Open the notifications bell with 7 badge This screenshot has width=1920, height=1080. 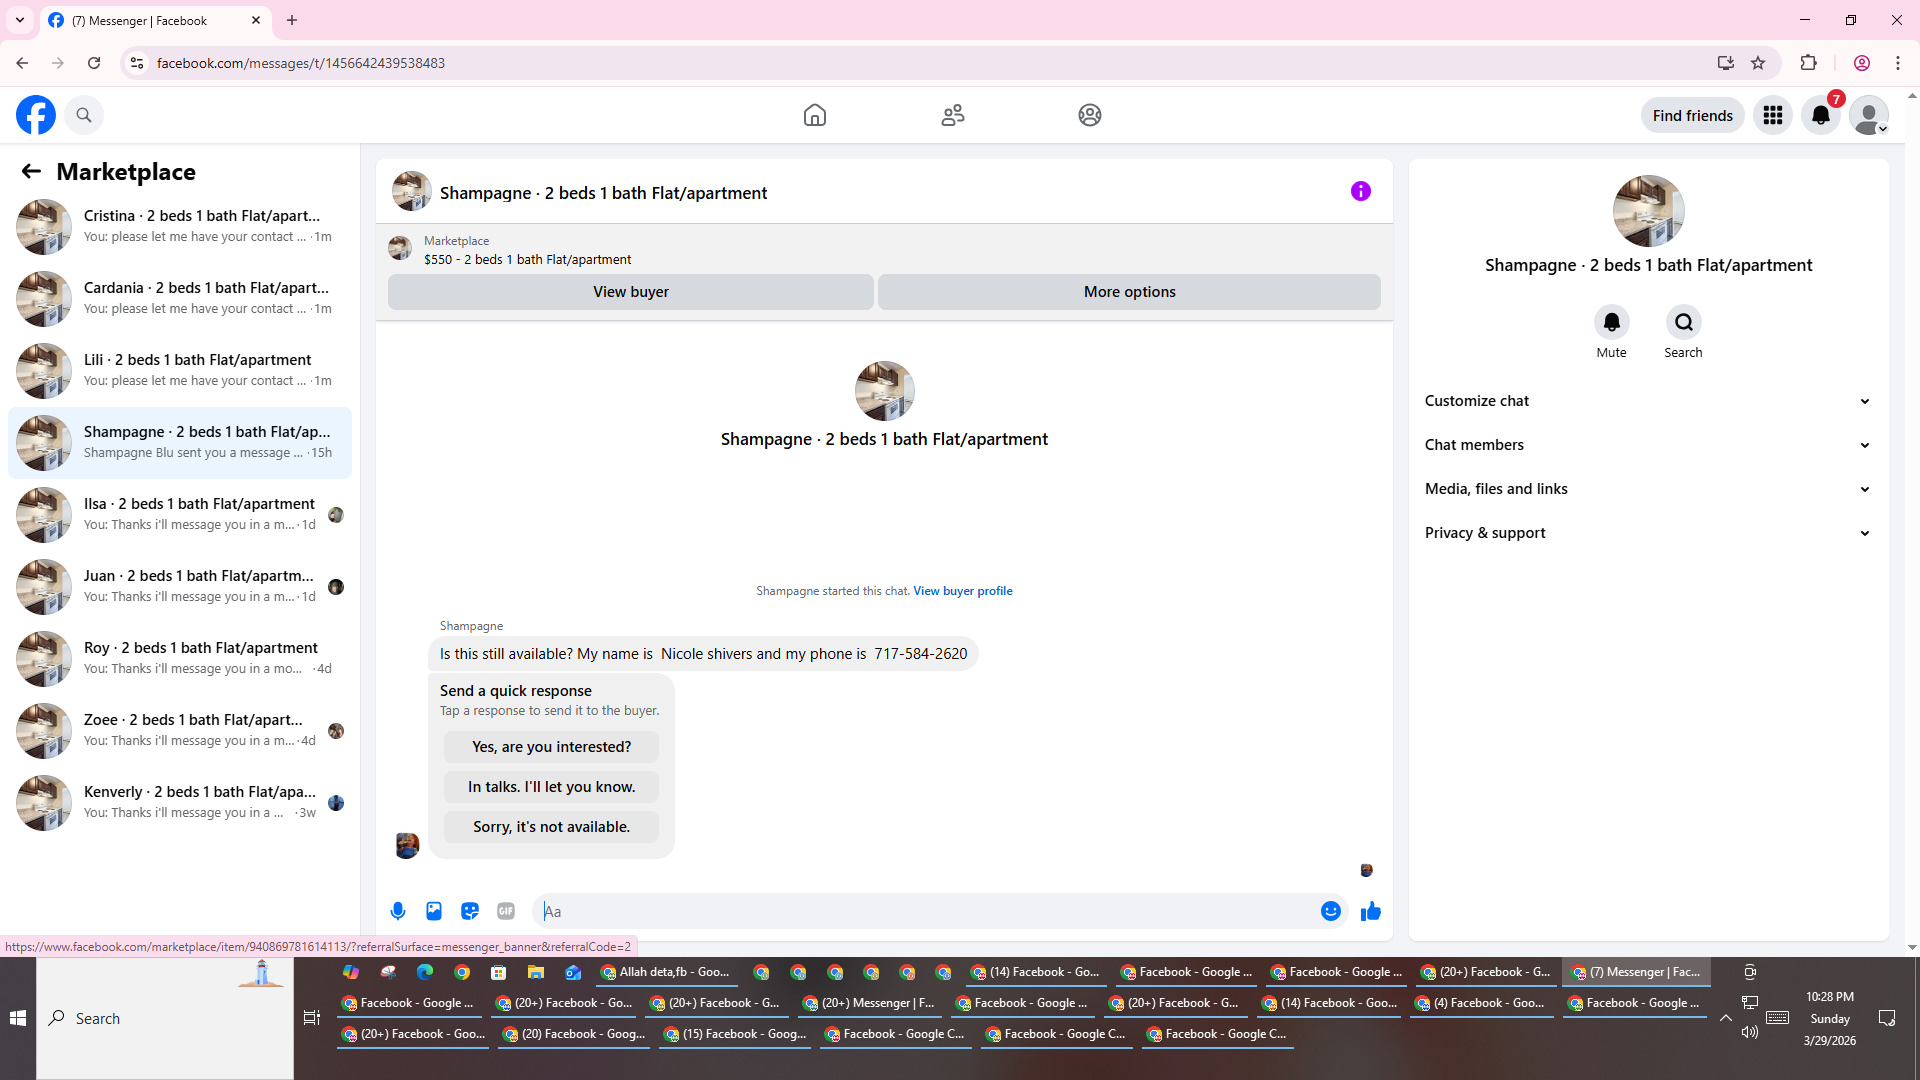pos(1821,115)
